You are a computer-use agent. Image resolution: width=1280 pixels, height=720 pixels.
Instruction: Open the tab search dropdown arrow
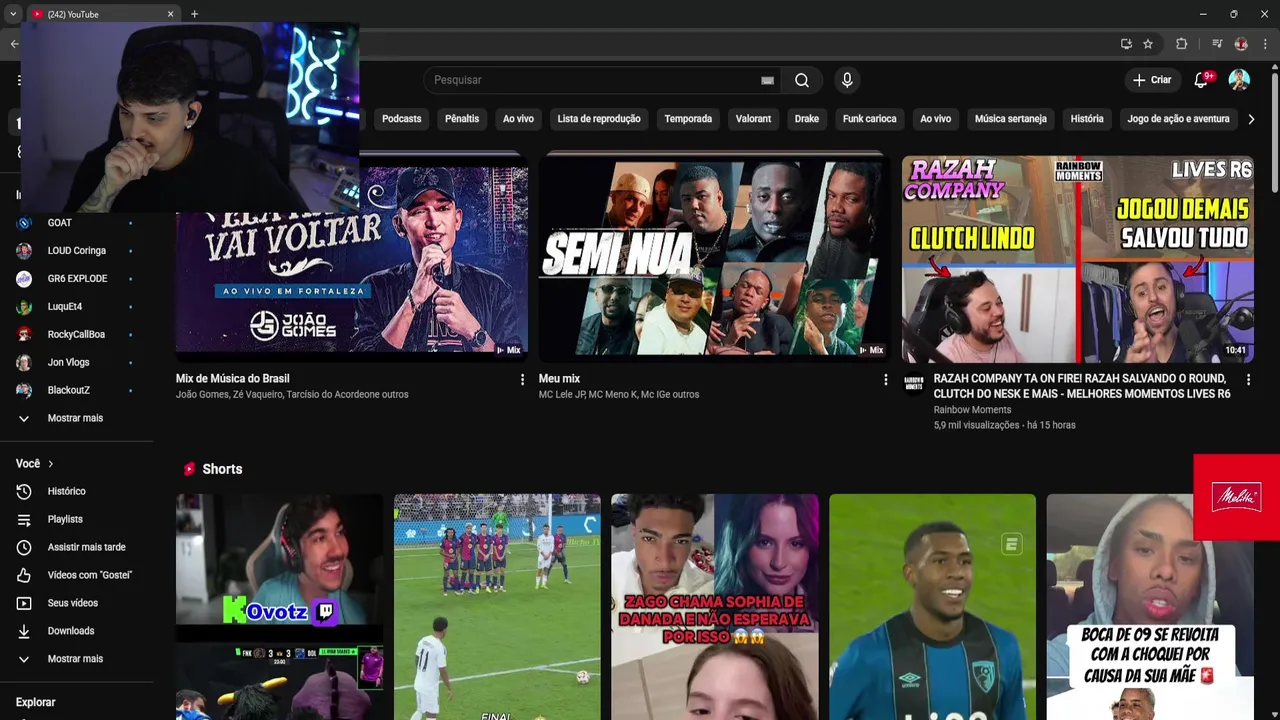[x=13, y=14]
